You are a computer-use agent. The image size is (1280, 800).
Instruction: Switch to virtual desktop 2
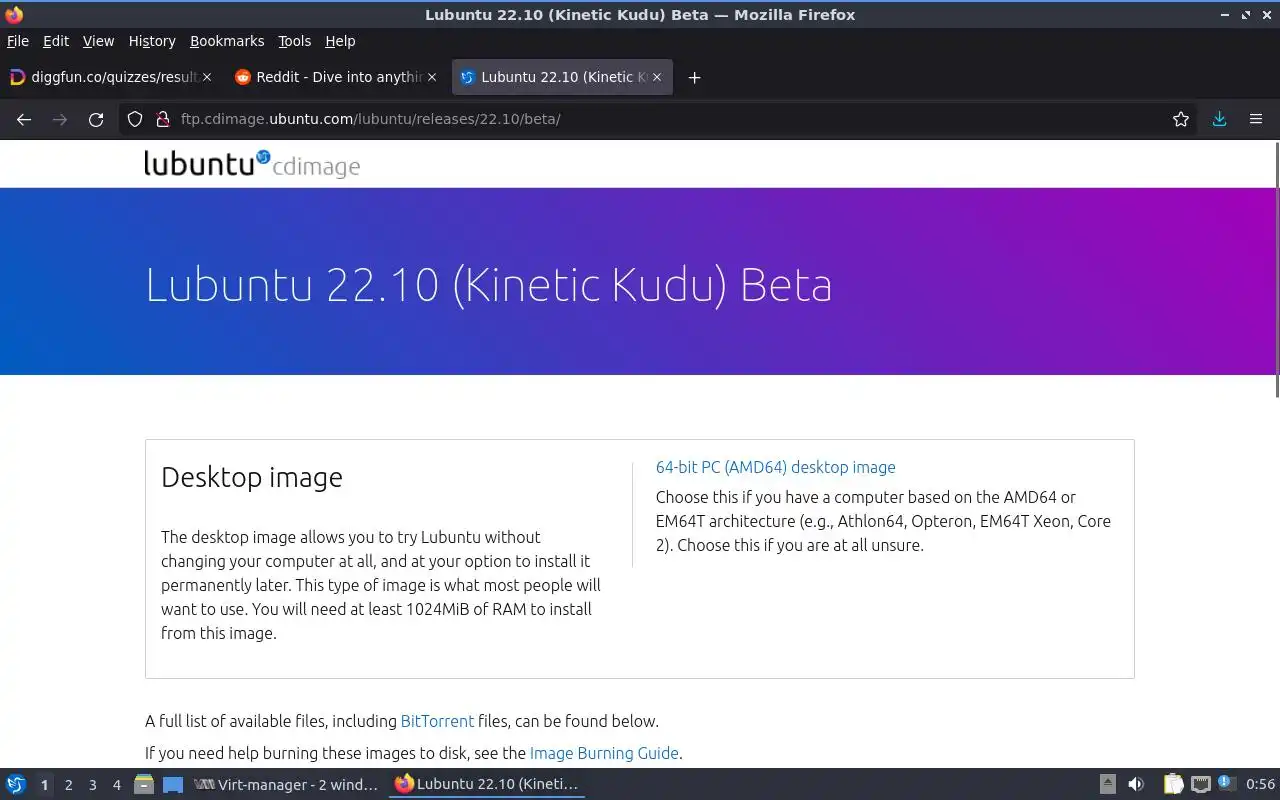click(68, 785)
